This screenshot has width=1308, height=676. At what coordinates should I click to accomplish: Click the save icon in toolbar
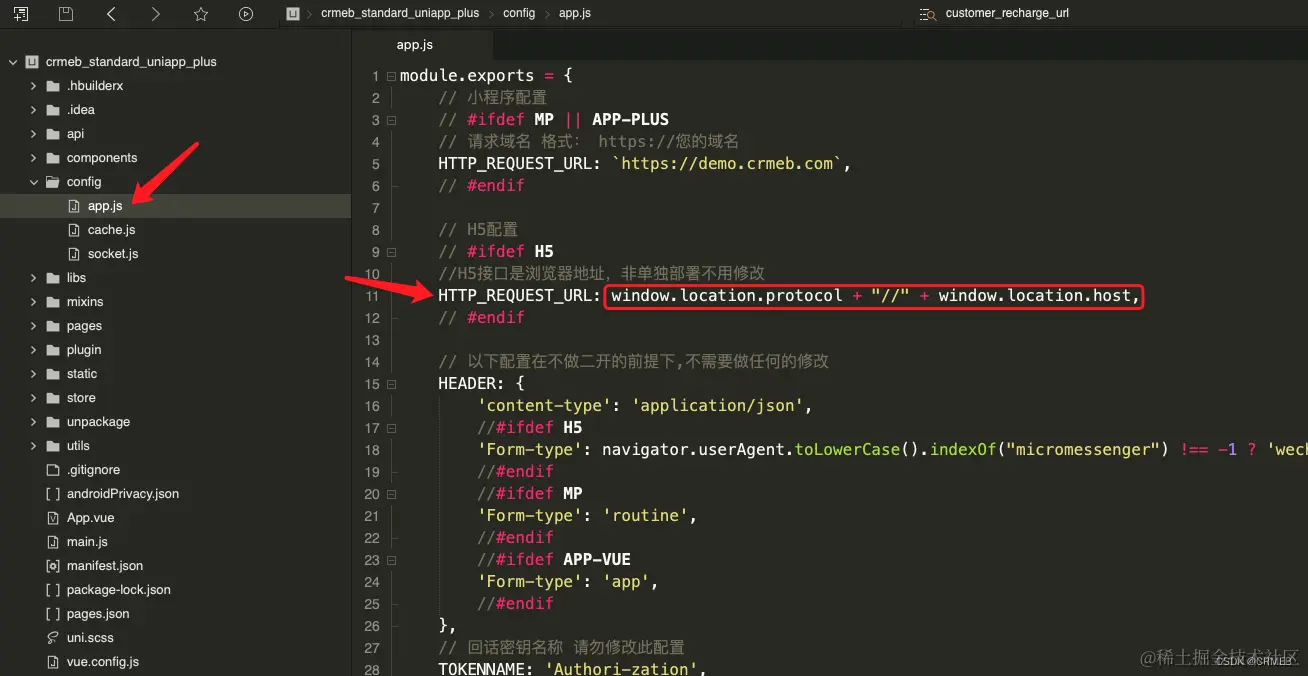point(66,14)
